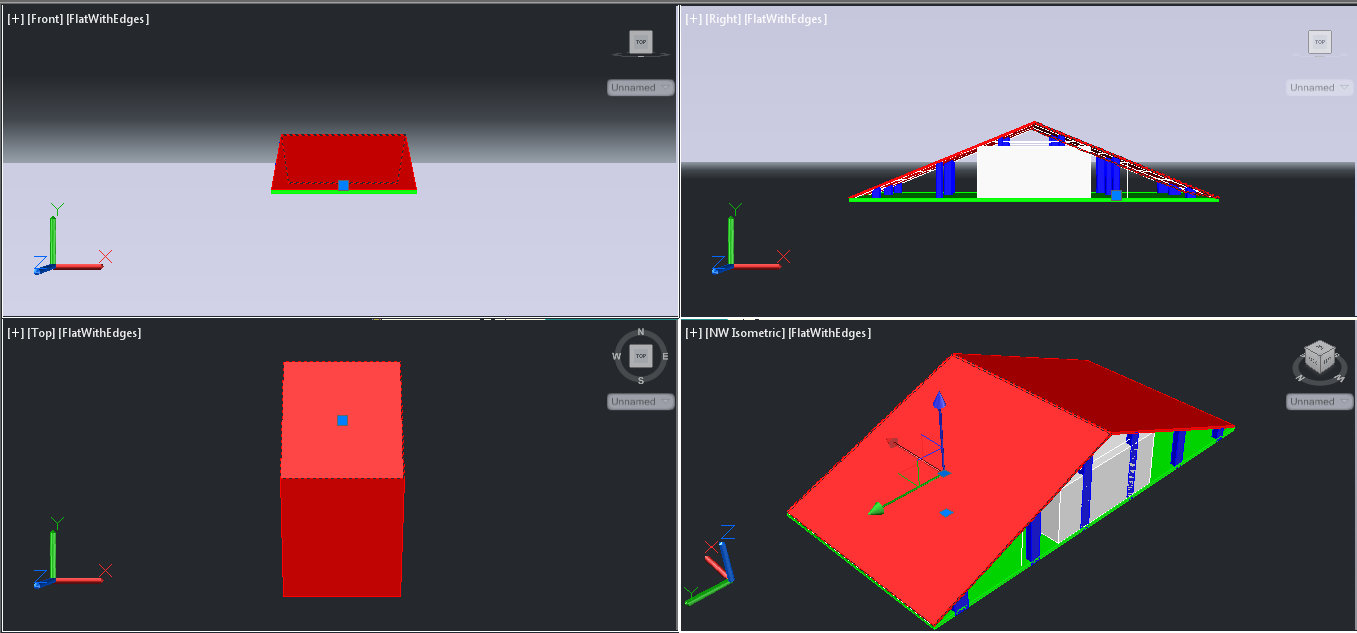The image size is (1357, 633).
Task: Open the Unnamed UCS dropdown in the Right viewport
Action: 1319,88
